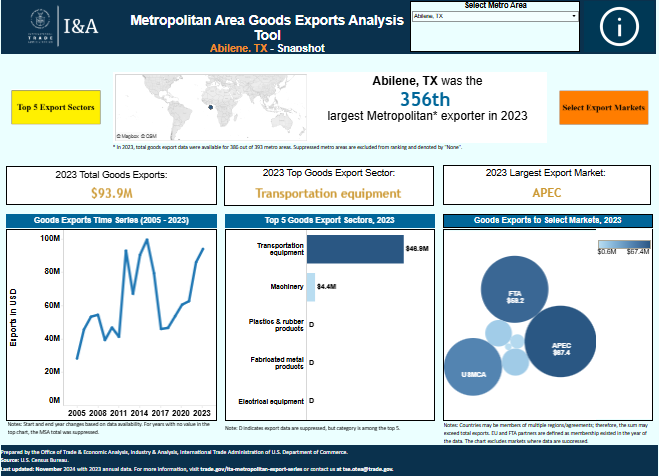Click the 2014 x-axis label
Image resolution: width=659 pixels, height=476 pixels.
[x=139, y=413]
